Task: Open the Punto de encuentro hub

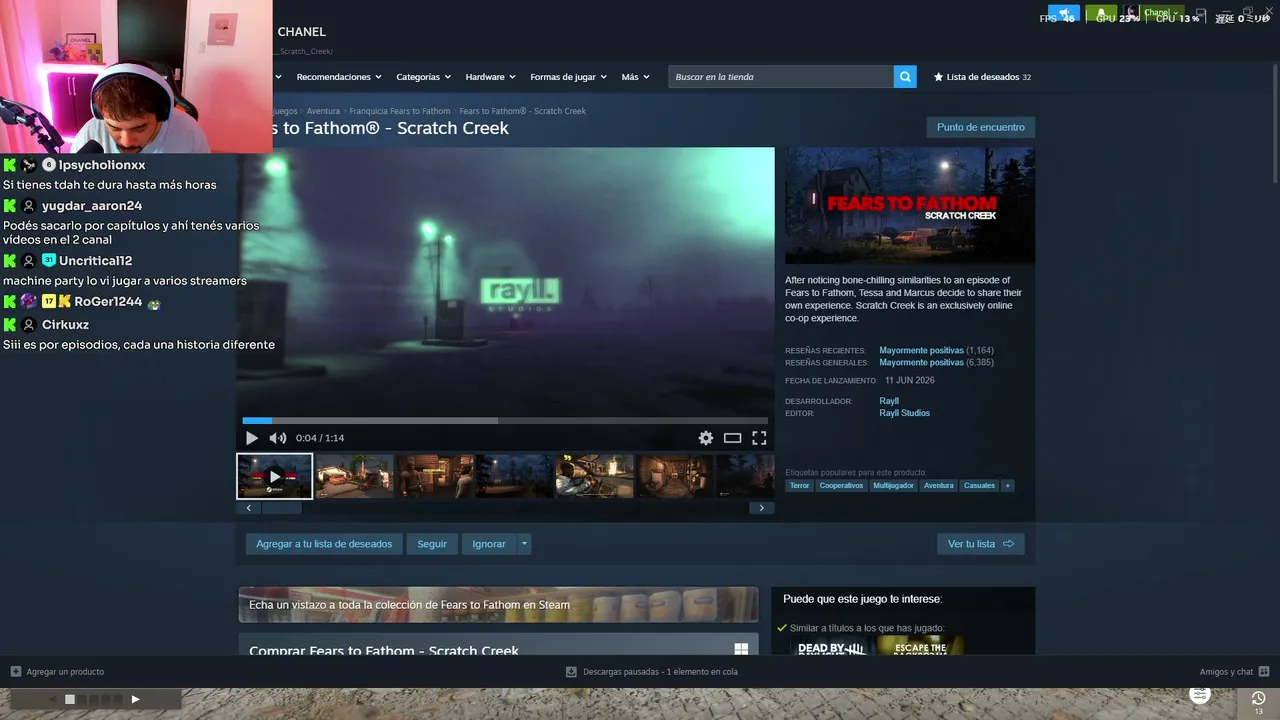Action: point(981,127)
